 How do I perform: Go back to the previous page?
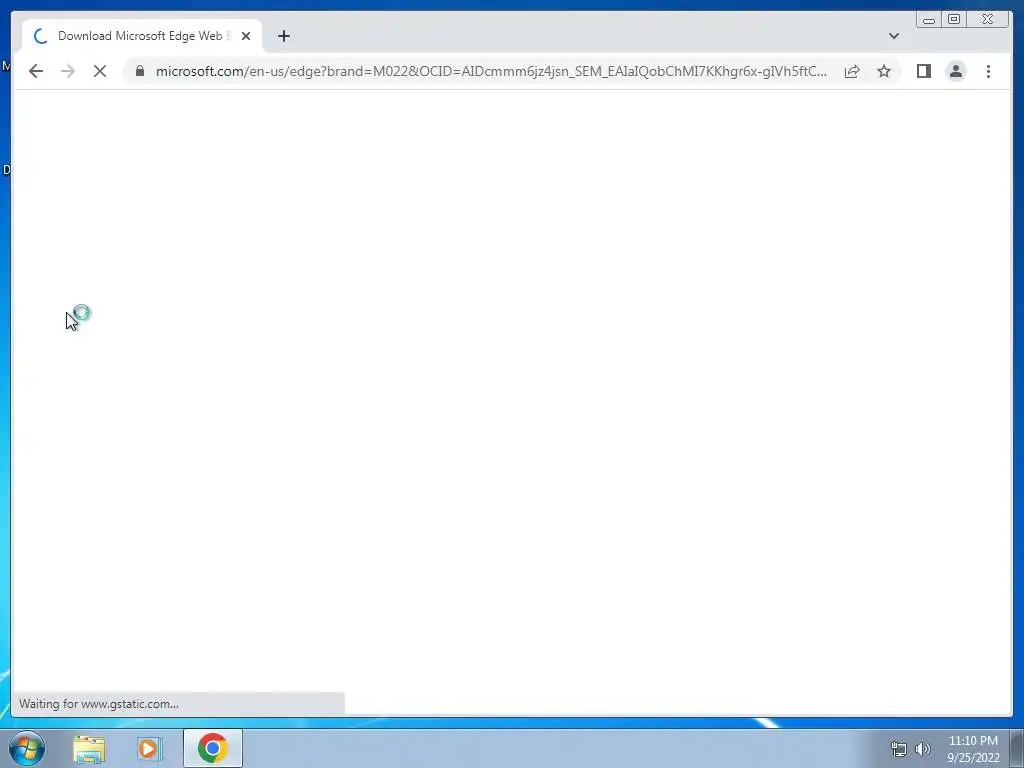tap(36, 71)
